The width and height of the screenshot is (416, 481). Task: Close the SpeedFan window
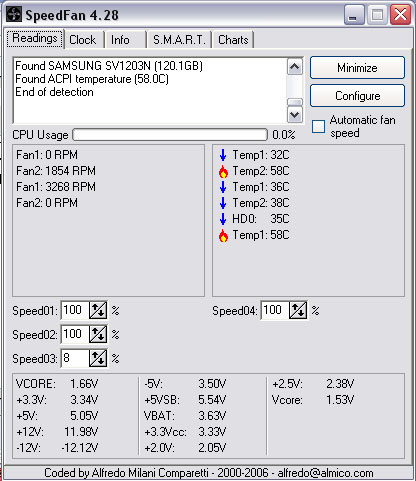pyautogui.click(x=400, y=15)
